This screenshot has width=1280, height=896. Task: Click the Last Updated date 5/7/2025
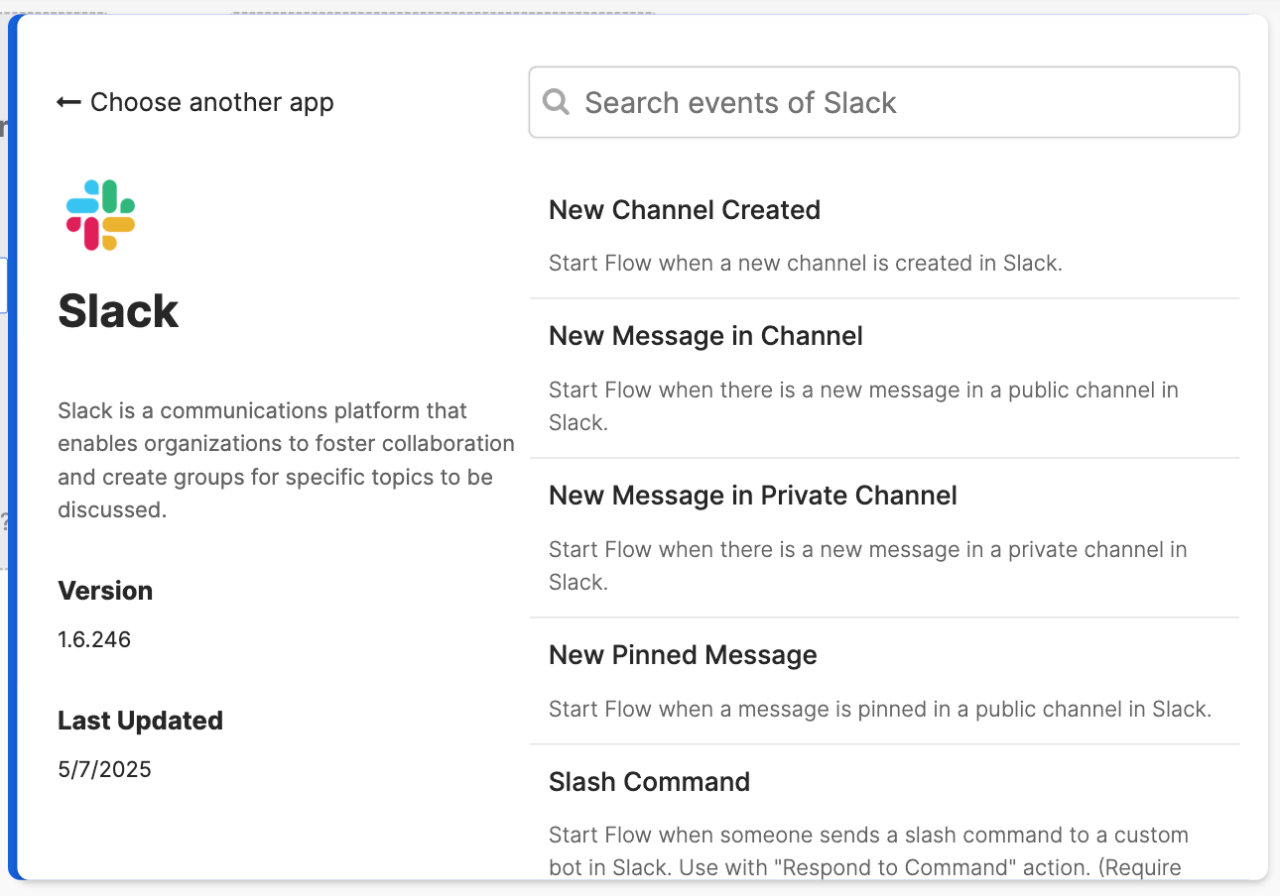click(104, 769)
